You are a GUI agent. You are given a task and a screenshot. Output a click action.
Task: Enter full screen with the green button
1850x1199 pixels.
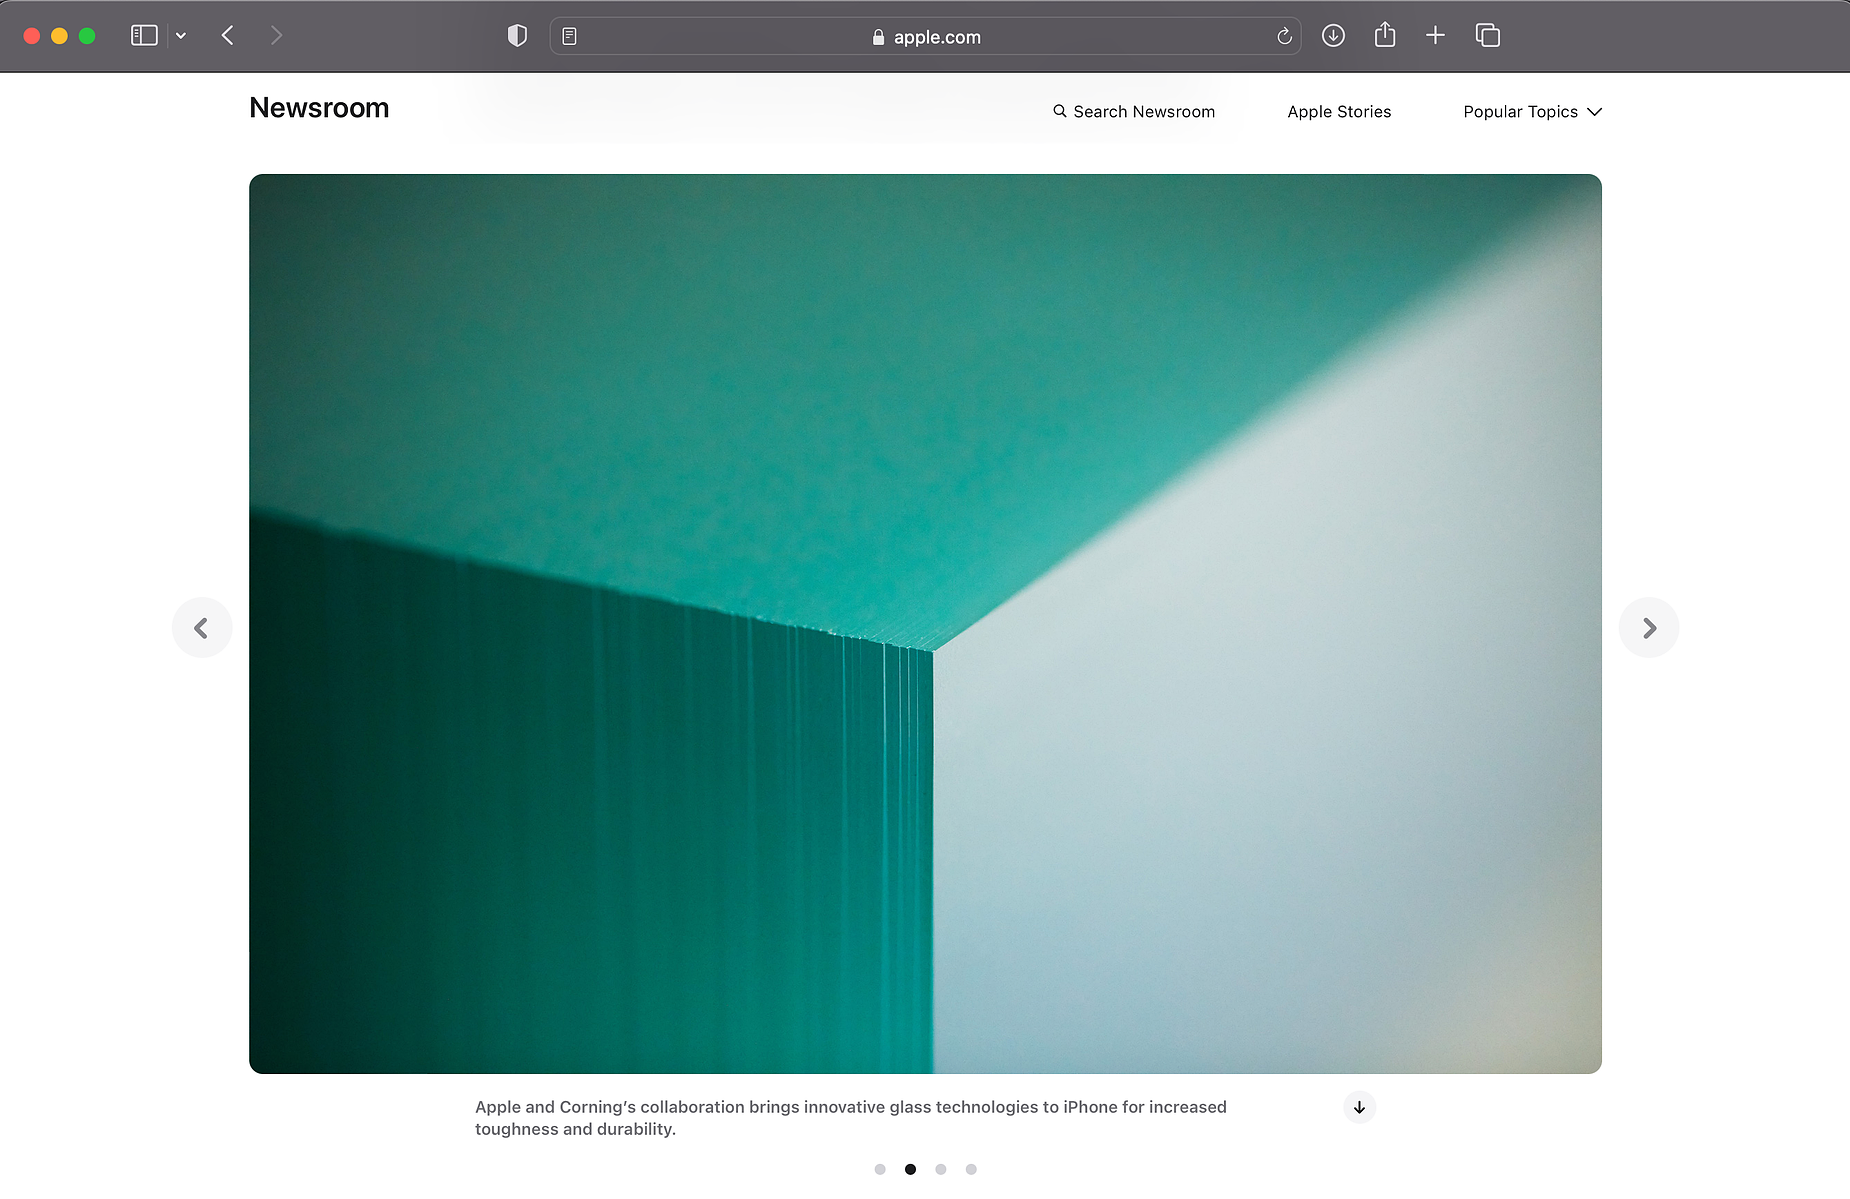[87, 36]
